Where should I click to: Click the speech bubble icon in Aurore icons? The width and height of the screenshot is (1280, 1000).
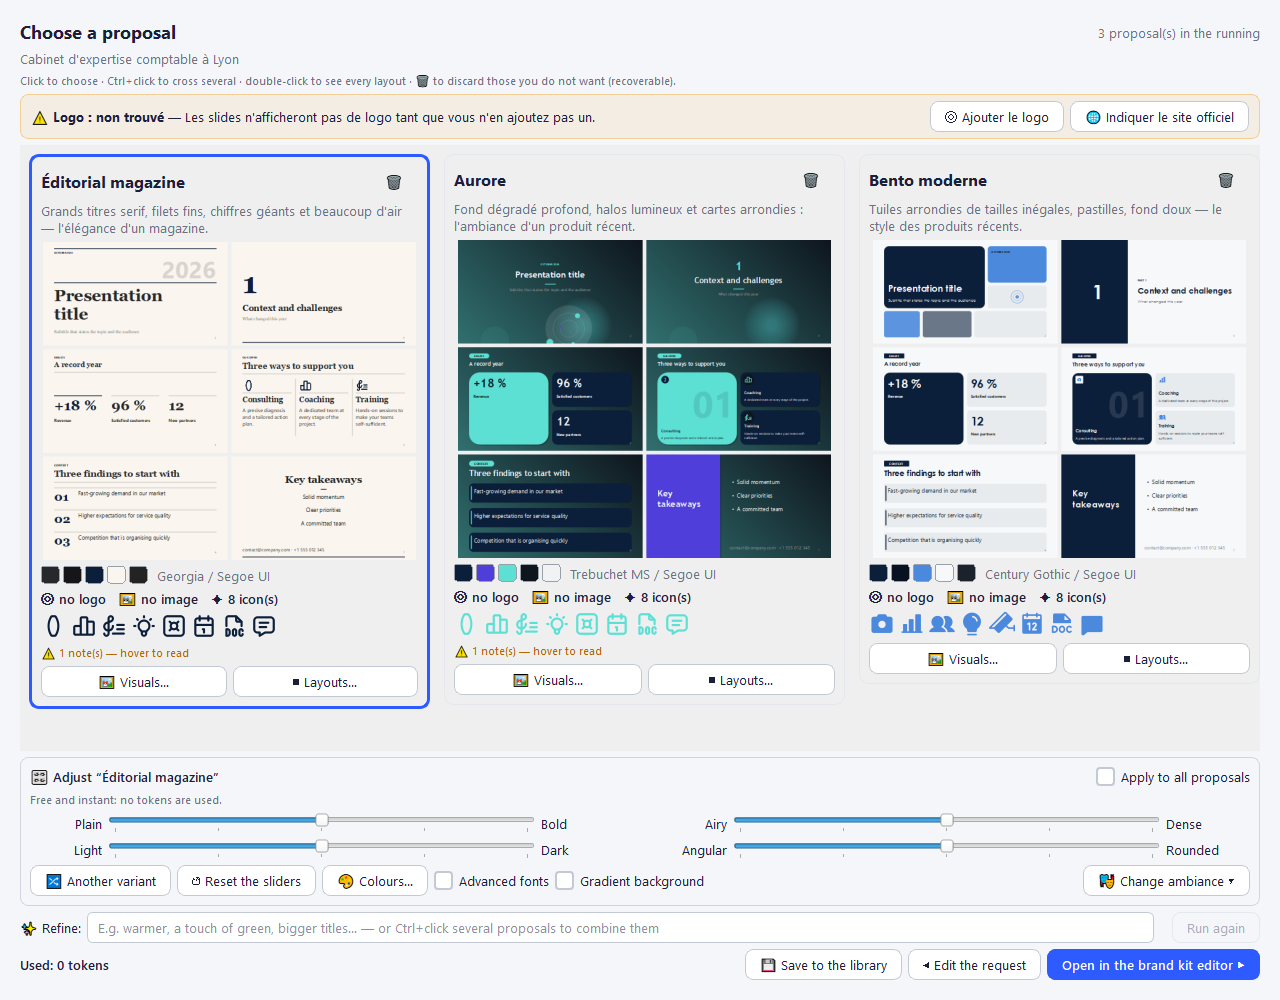click(x=677, y=624)
